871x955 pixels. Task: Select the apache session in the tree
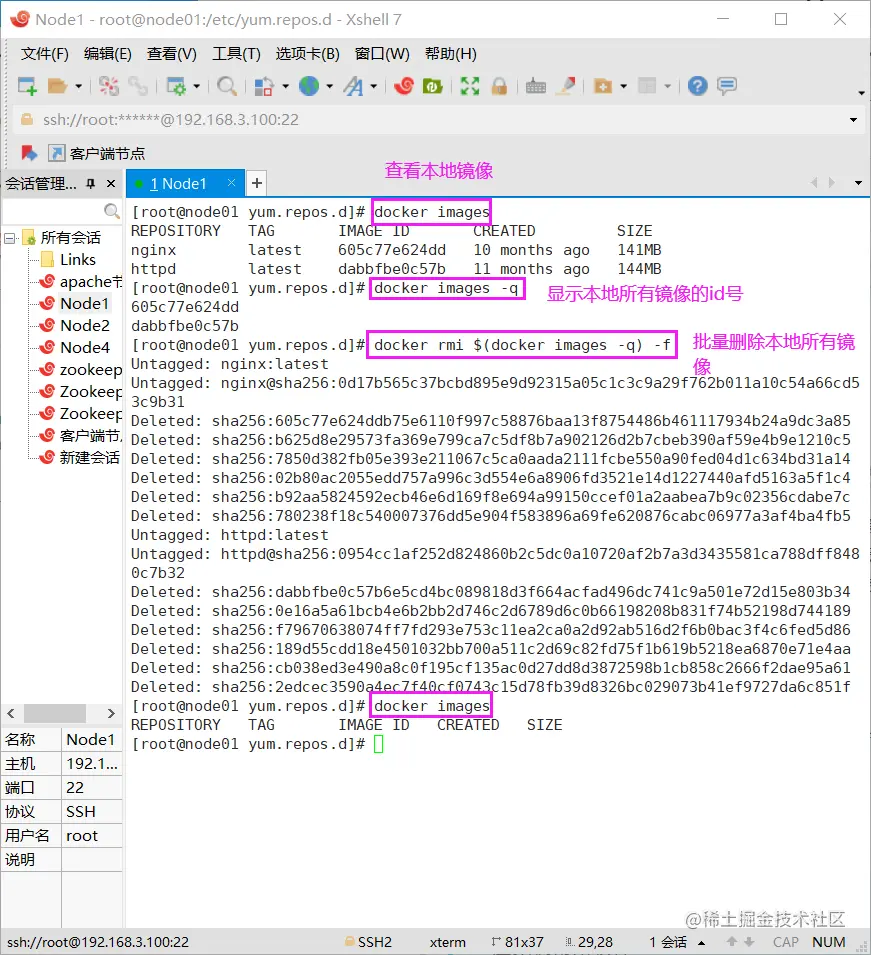pyautogui.click(x=91, y=282)
